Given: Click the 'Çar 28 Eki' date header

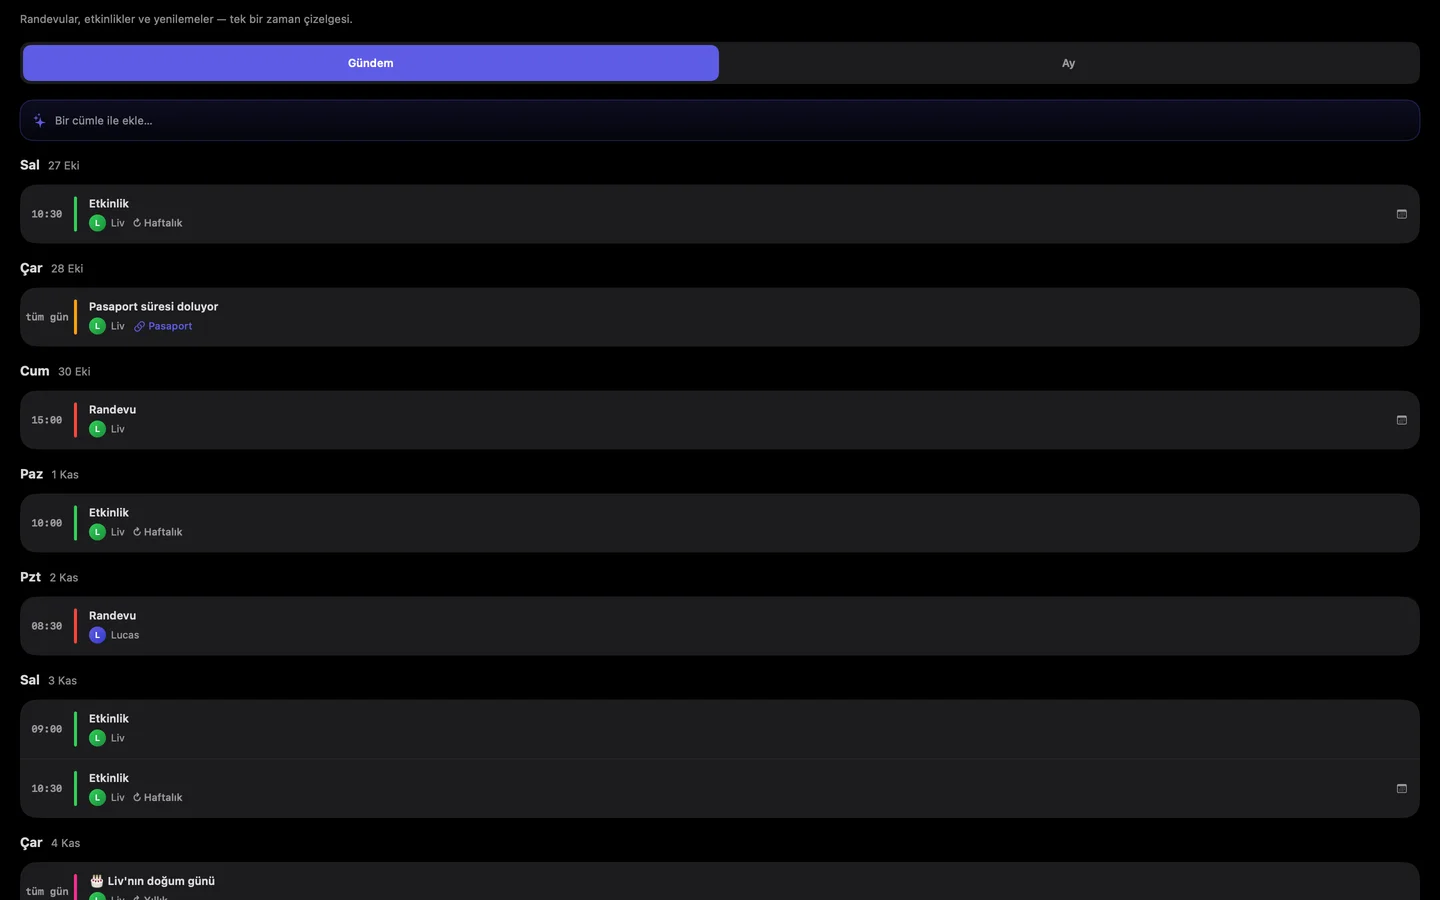Looking at the screenshot, I should [x=52, y=268].
